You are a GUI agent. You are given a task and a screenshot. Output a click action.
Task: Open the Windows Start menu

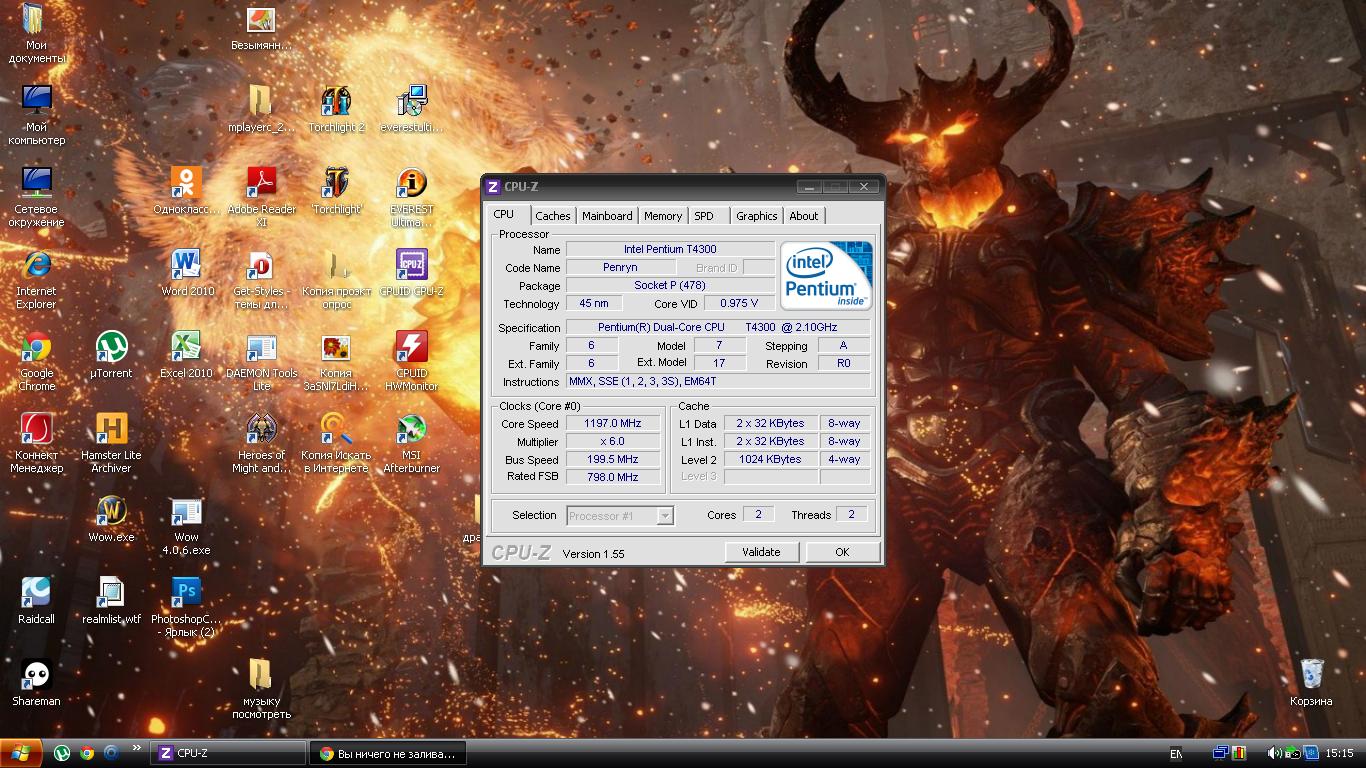coord(21,753)
